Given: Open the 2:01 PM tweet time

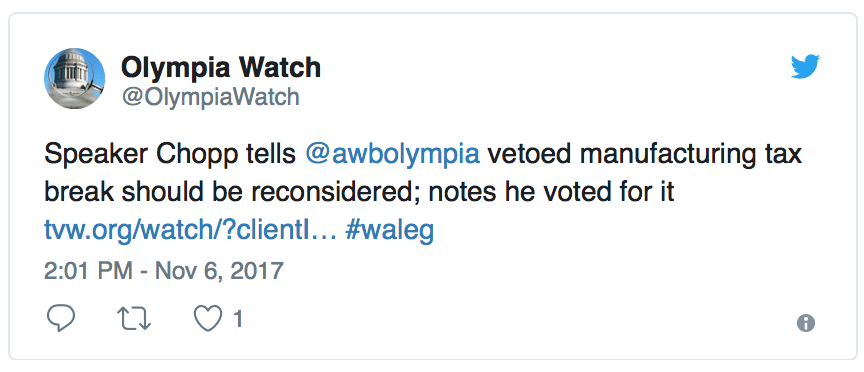Looking at the screenshot, I should [88, 271].
